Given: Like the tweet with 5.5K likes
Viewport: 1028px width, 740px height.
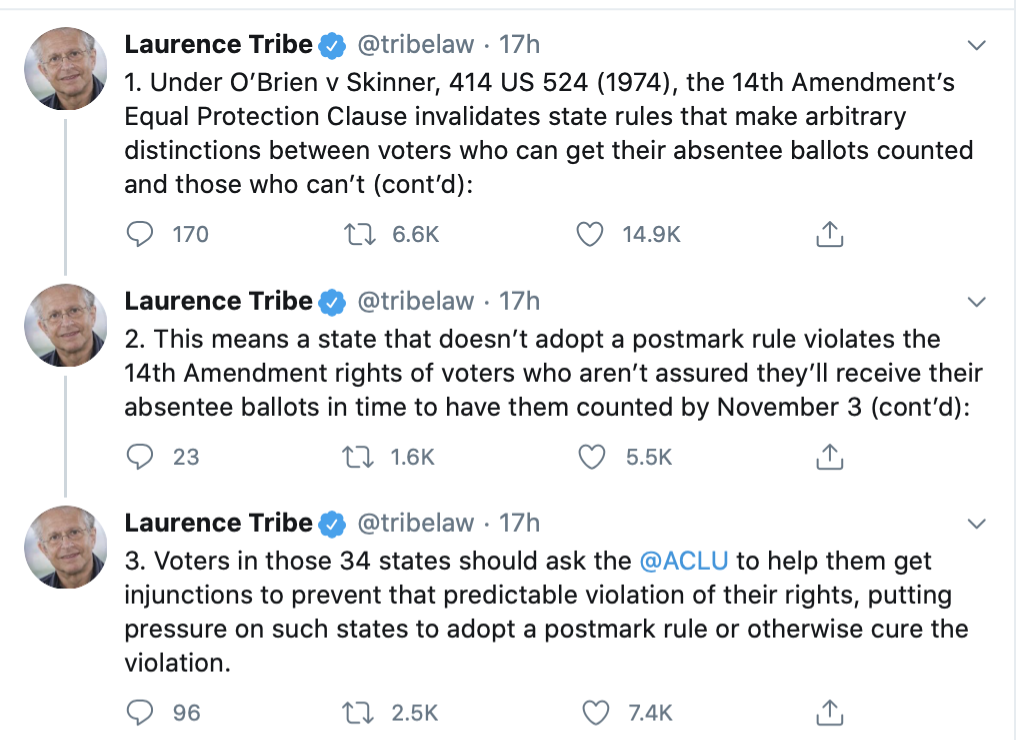Looking at the screenshot, I should point(592,456).
